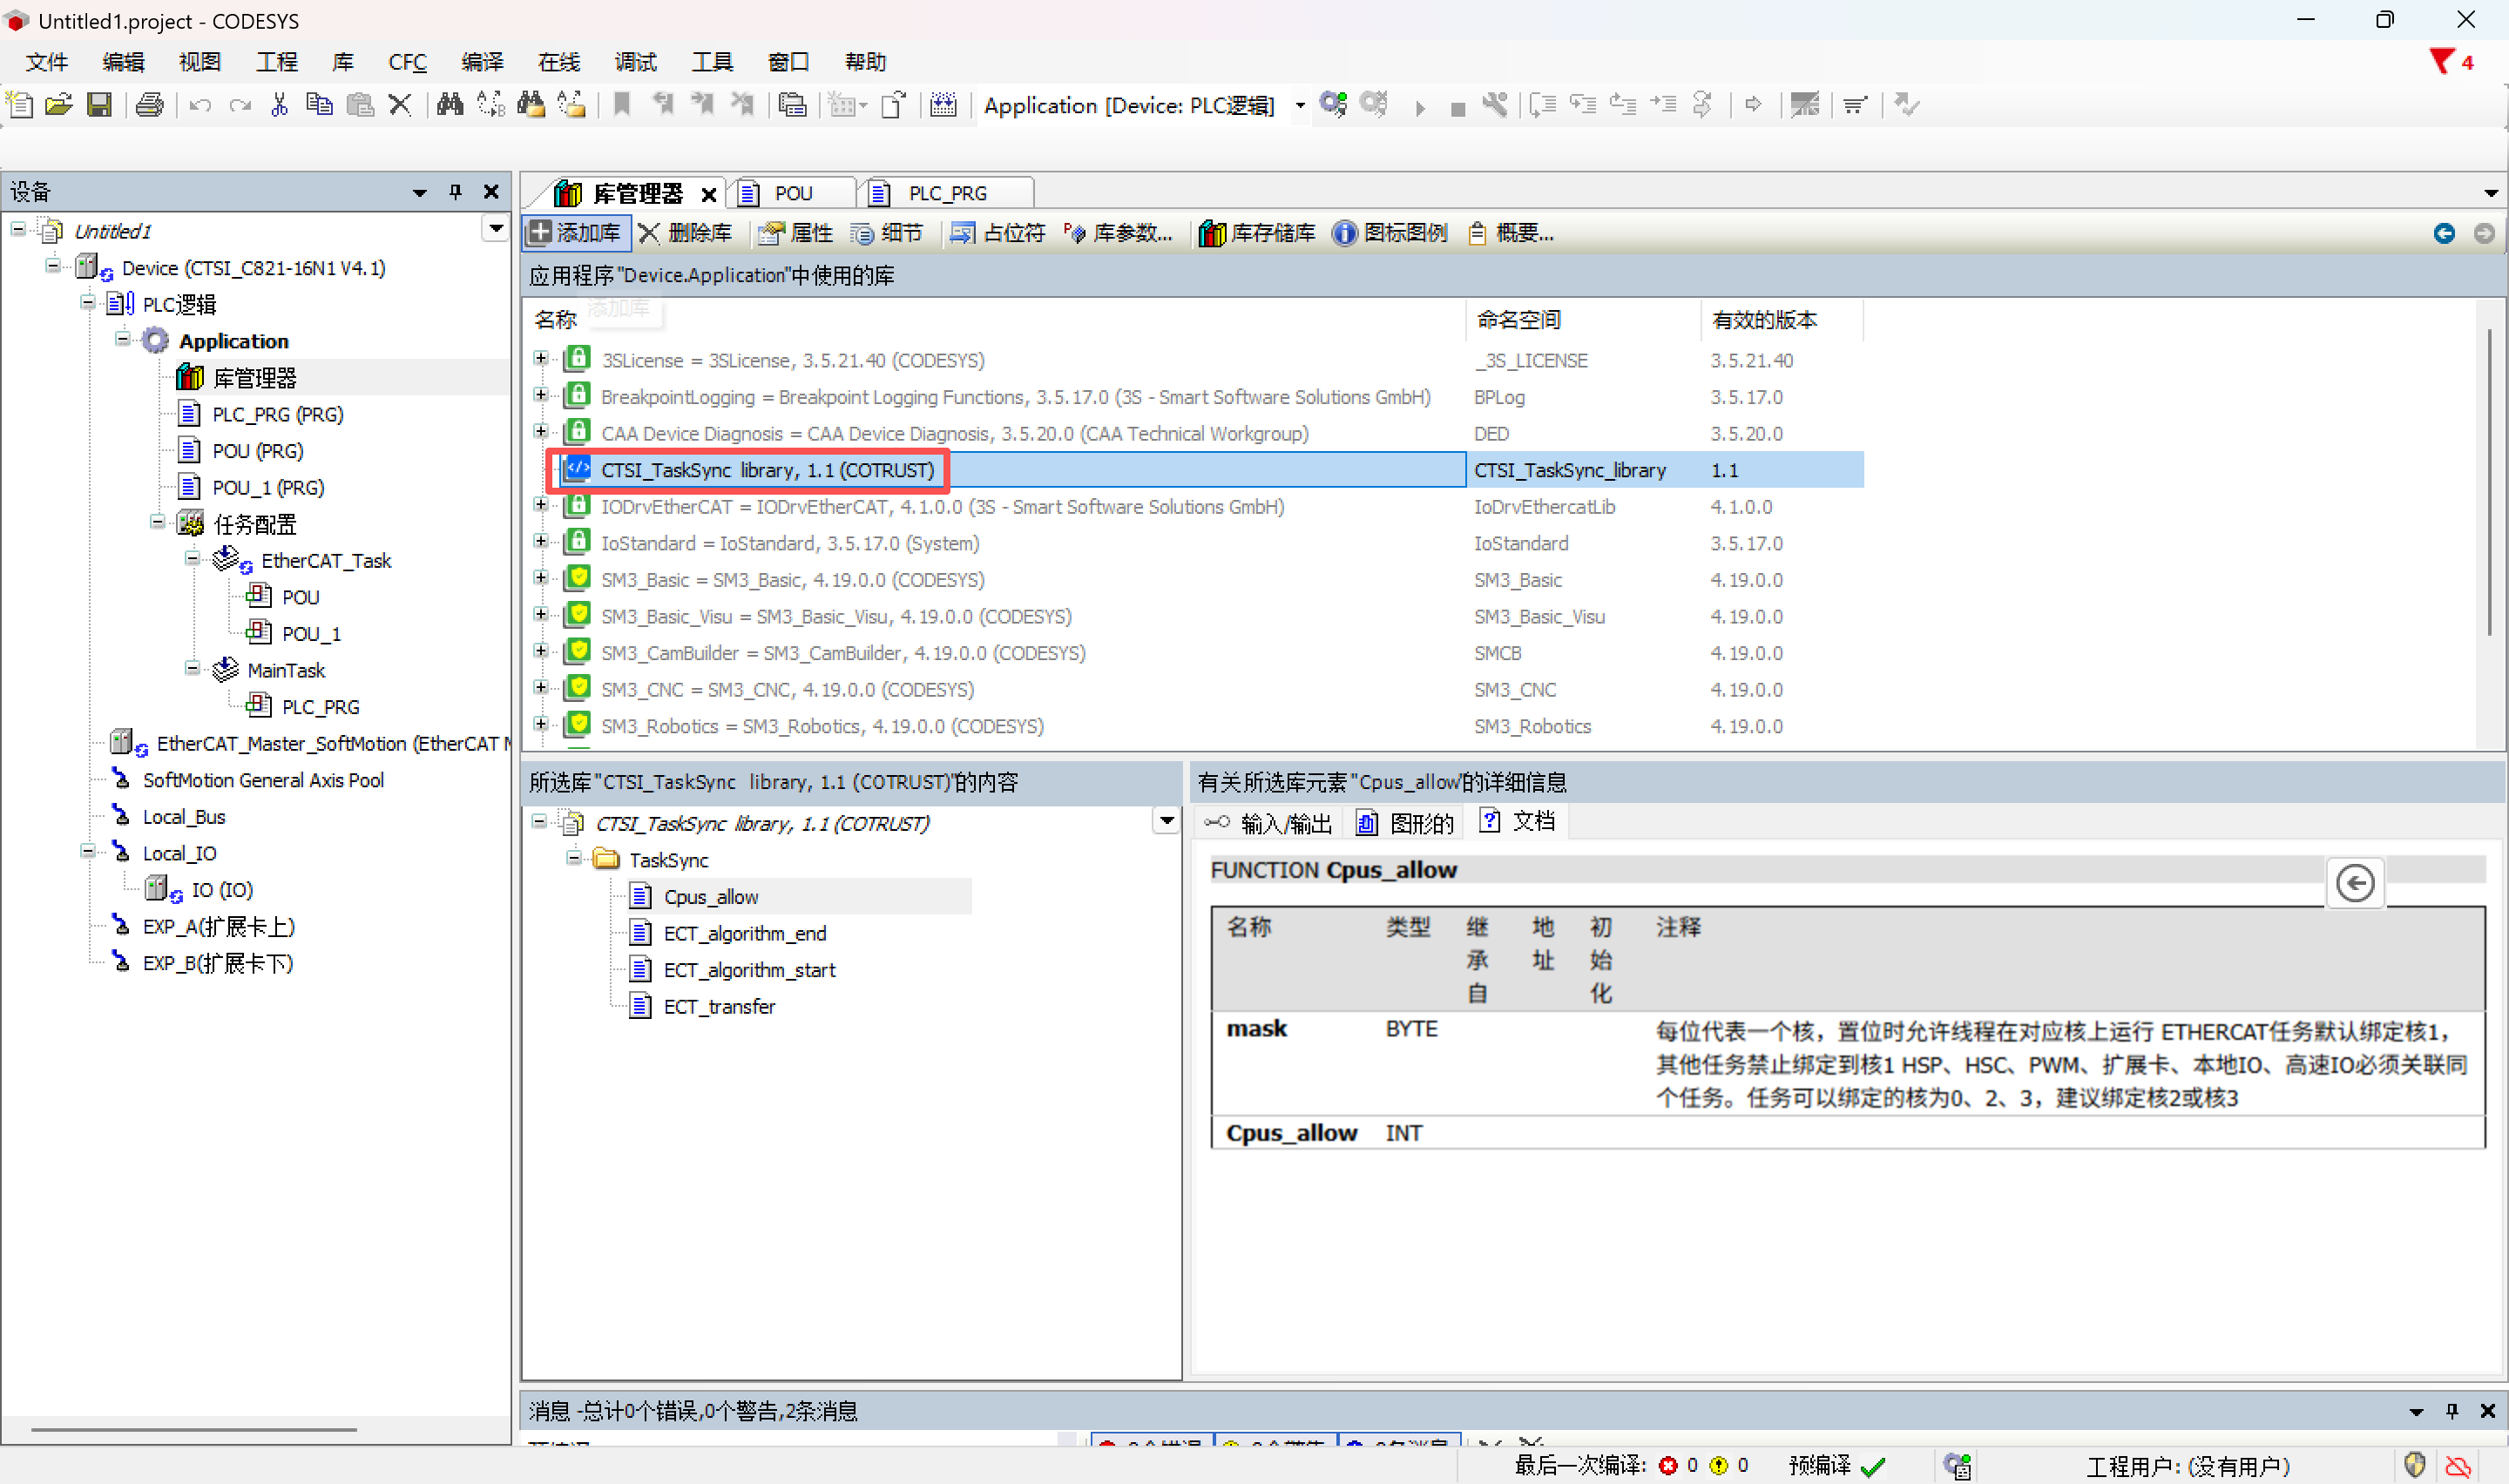Open the editor tab list dropdown
The width and height of the screenshot is (2509, 1484).
point(2490,193)
